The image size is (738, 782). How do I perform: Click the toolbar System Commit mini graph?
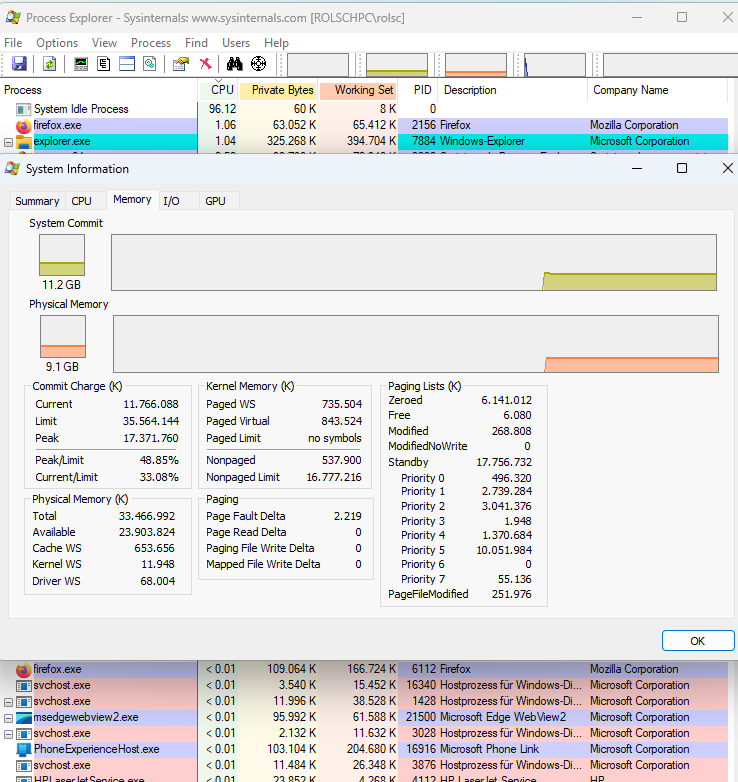click(x=397, y=65)
